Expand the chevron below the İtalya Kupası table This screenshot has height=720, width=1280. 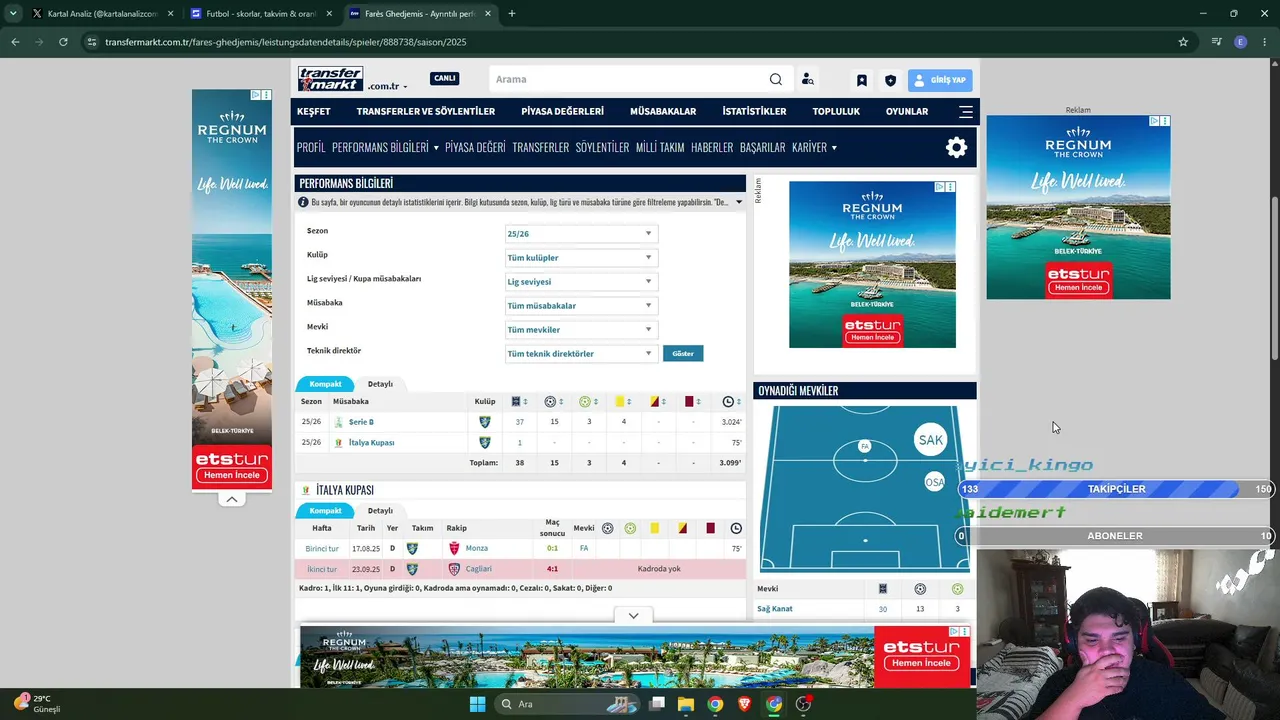pos(633,616)
